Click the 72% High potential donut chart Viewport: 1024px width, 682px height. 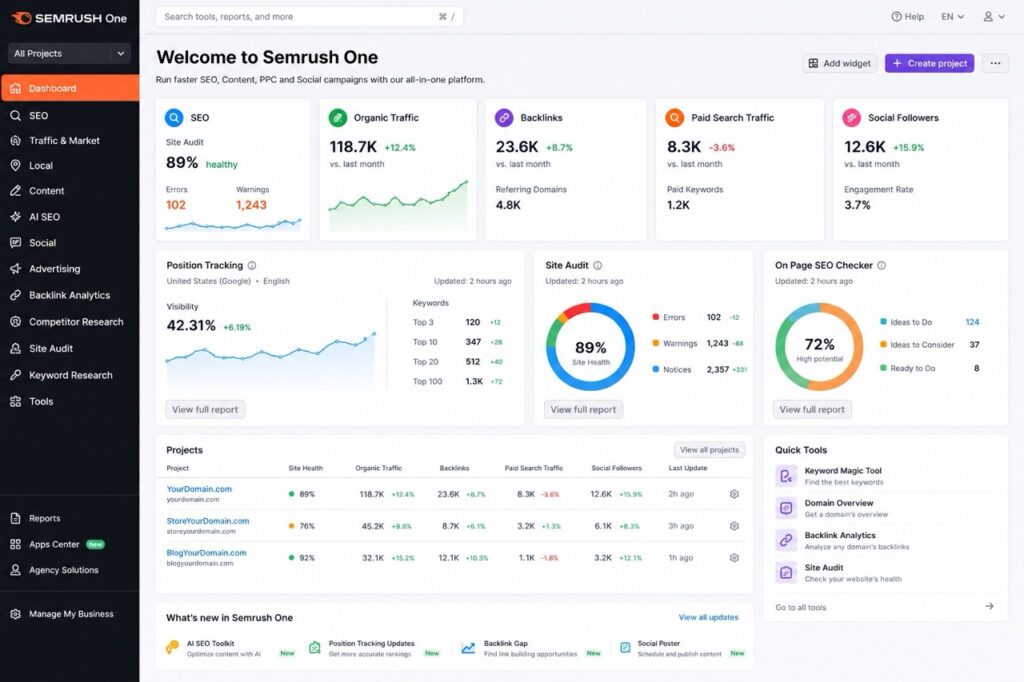pyautogui.click(x=819, y=347)
